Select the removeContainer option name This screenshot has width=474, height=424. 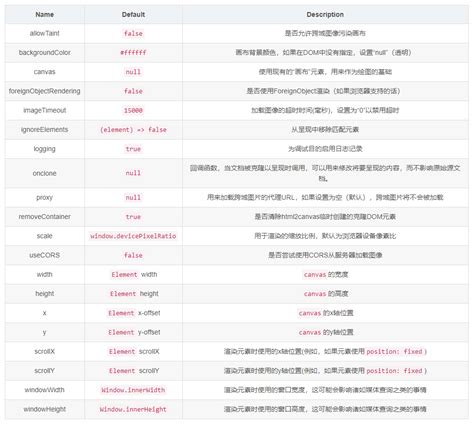(x=45, y=217)
